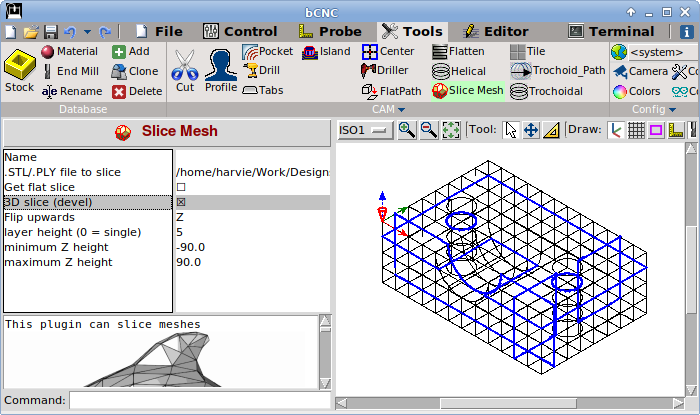This screenshot has width=700, height=415.
Task: Click the New file icon
Action: point(11,32)
